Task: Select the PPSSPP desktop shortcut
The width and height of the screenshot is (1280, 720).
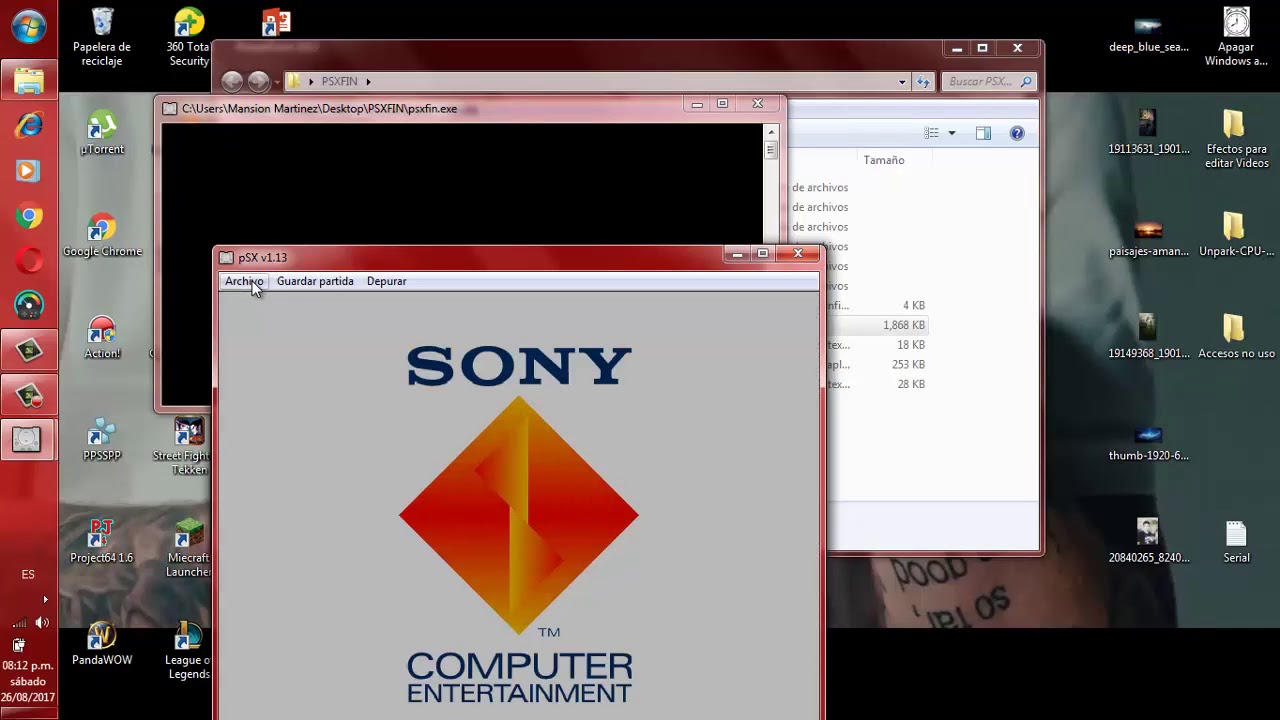Action: (x=102, y=439)
